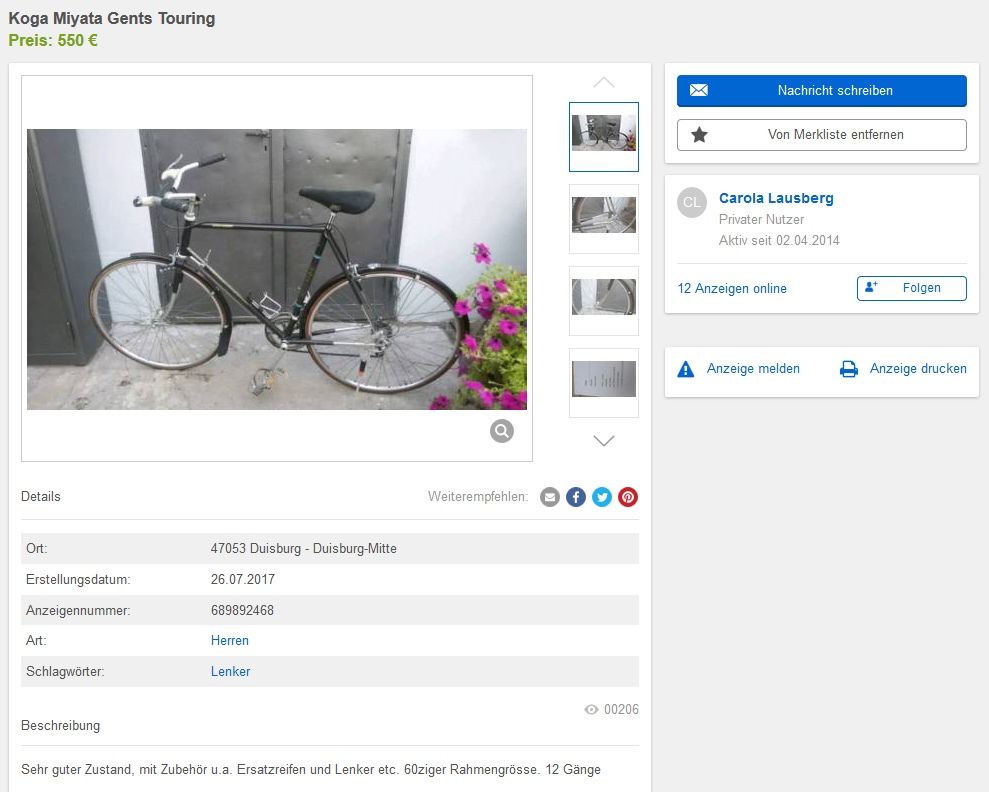Select the first bicycle thumbnail
This screenshot has height=792, width=989.
pos(604,136)
